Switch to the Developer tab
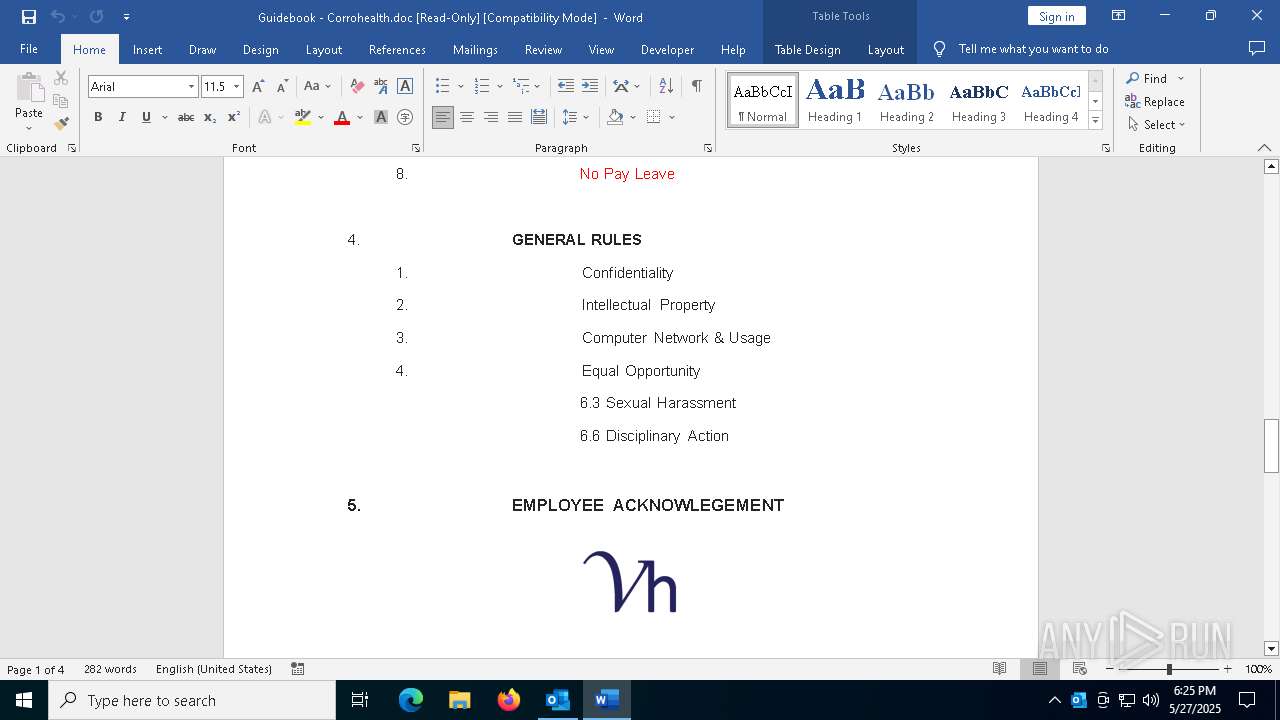The width and height of the screenshot is (1280, 720). (667, 49)
